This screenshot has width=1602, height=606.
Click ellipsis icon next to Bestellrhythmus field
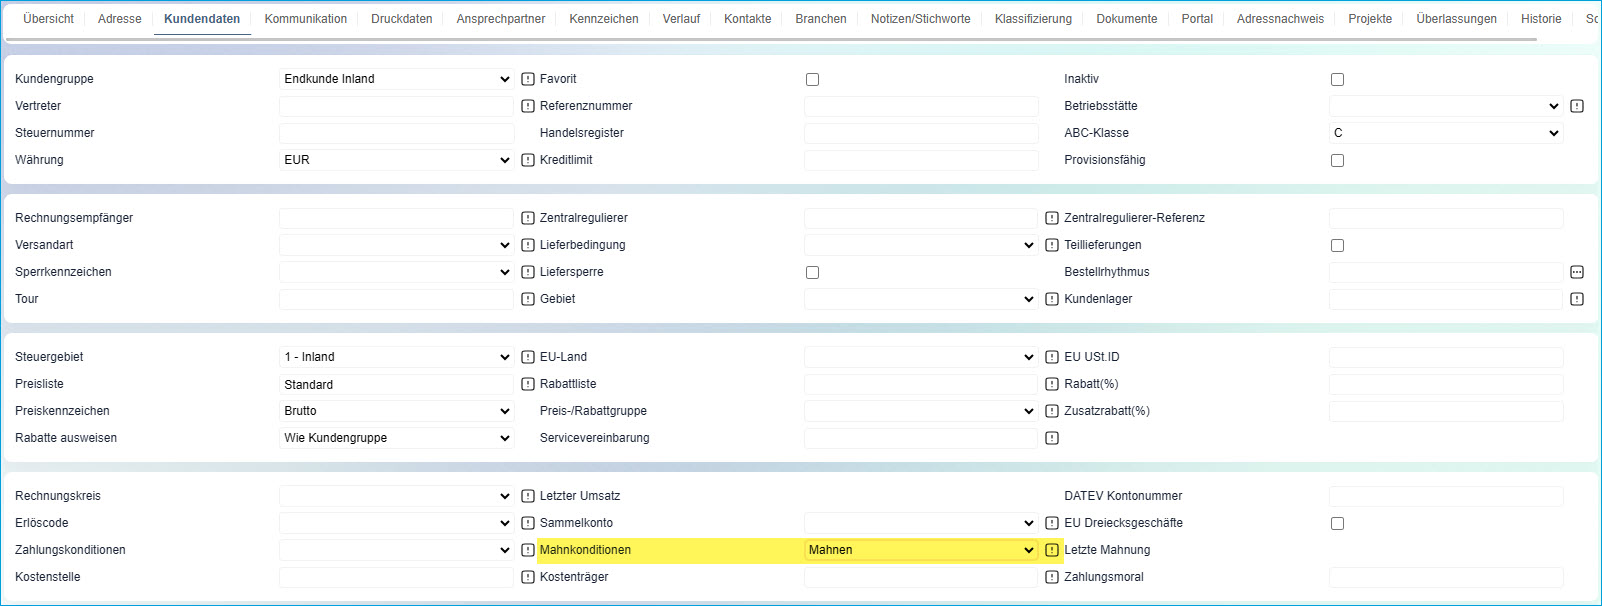click(1577, 272)
